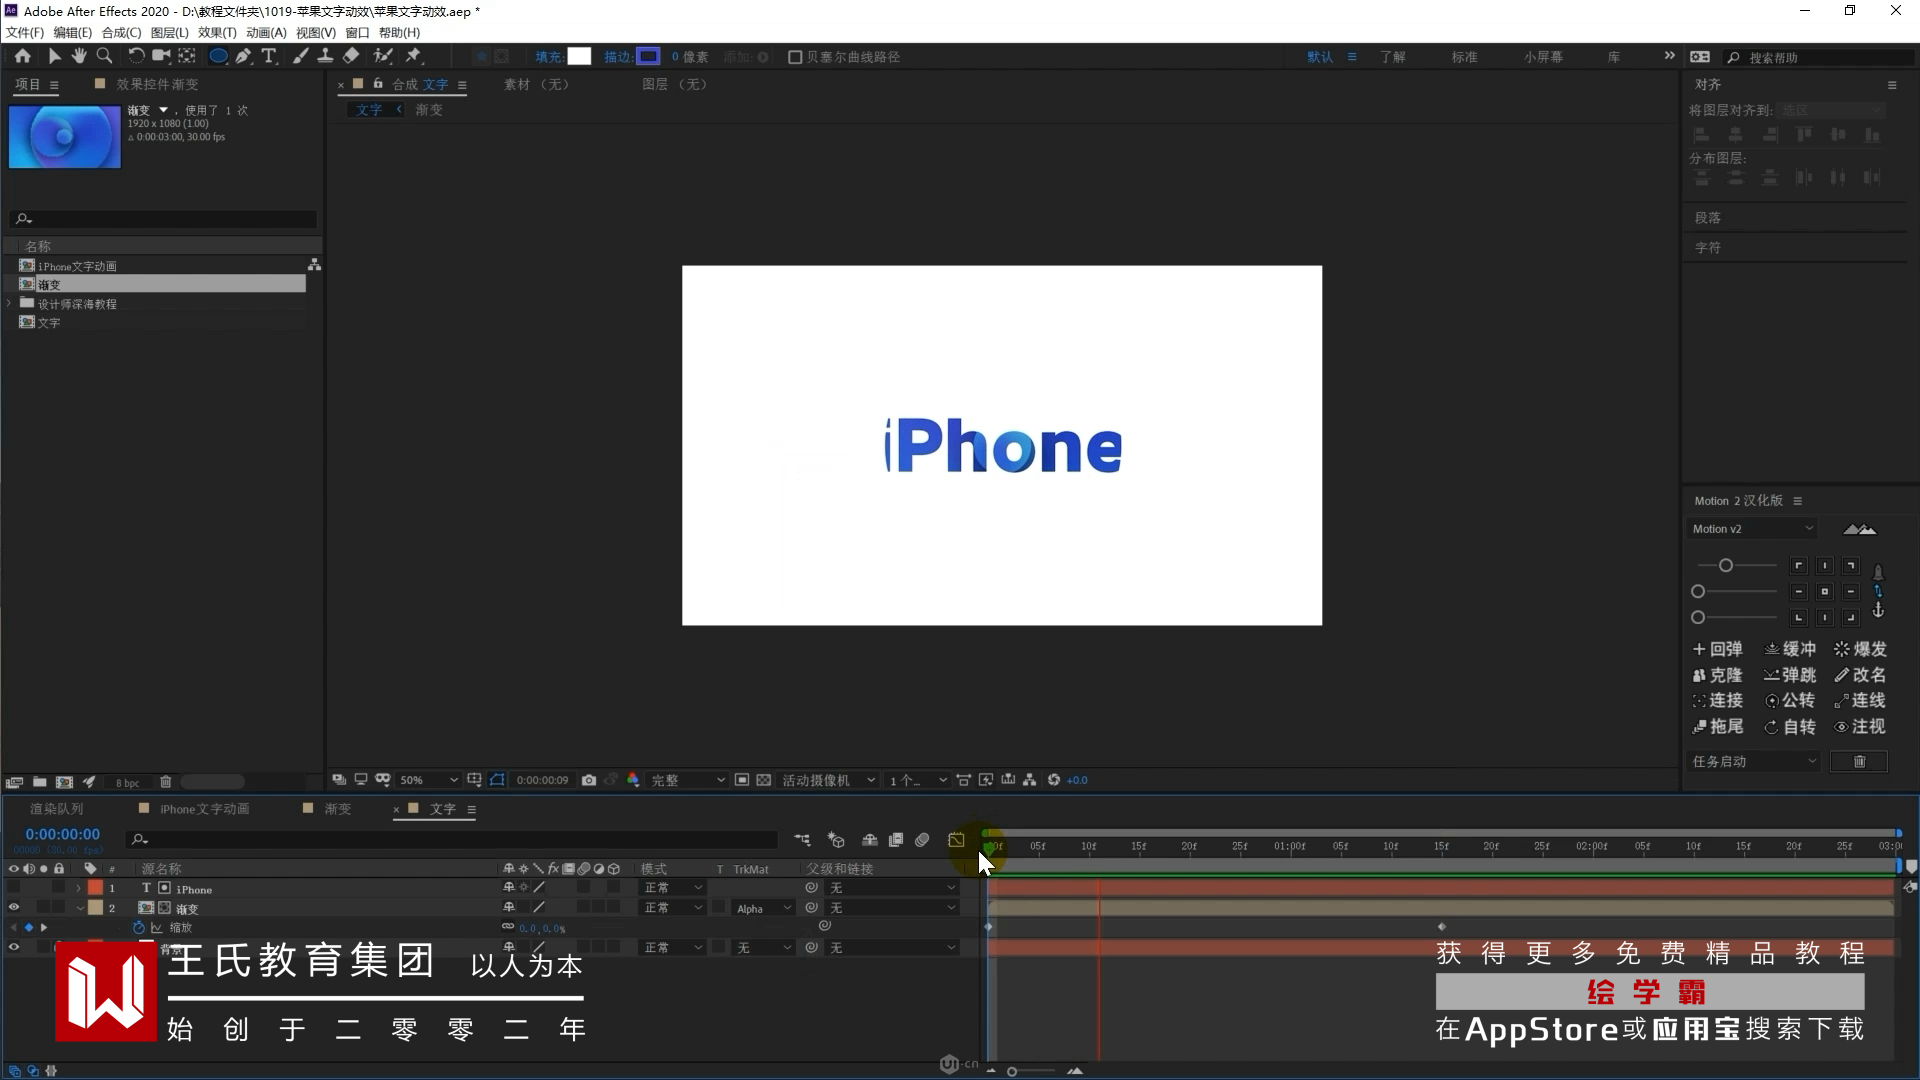
Task: Open the white fill color swatch
Action: (x=579, y=57)
